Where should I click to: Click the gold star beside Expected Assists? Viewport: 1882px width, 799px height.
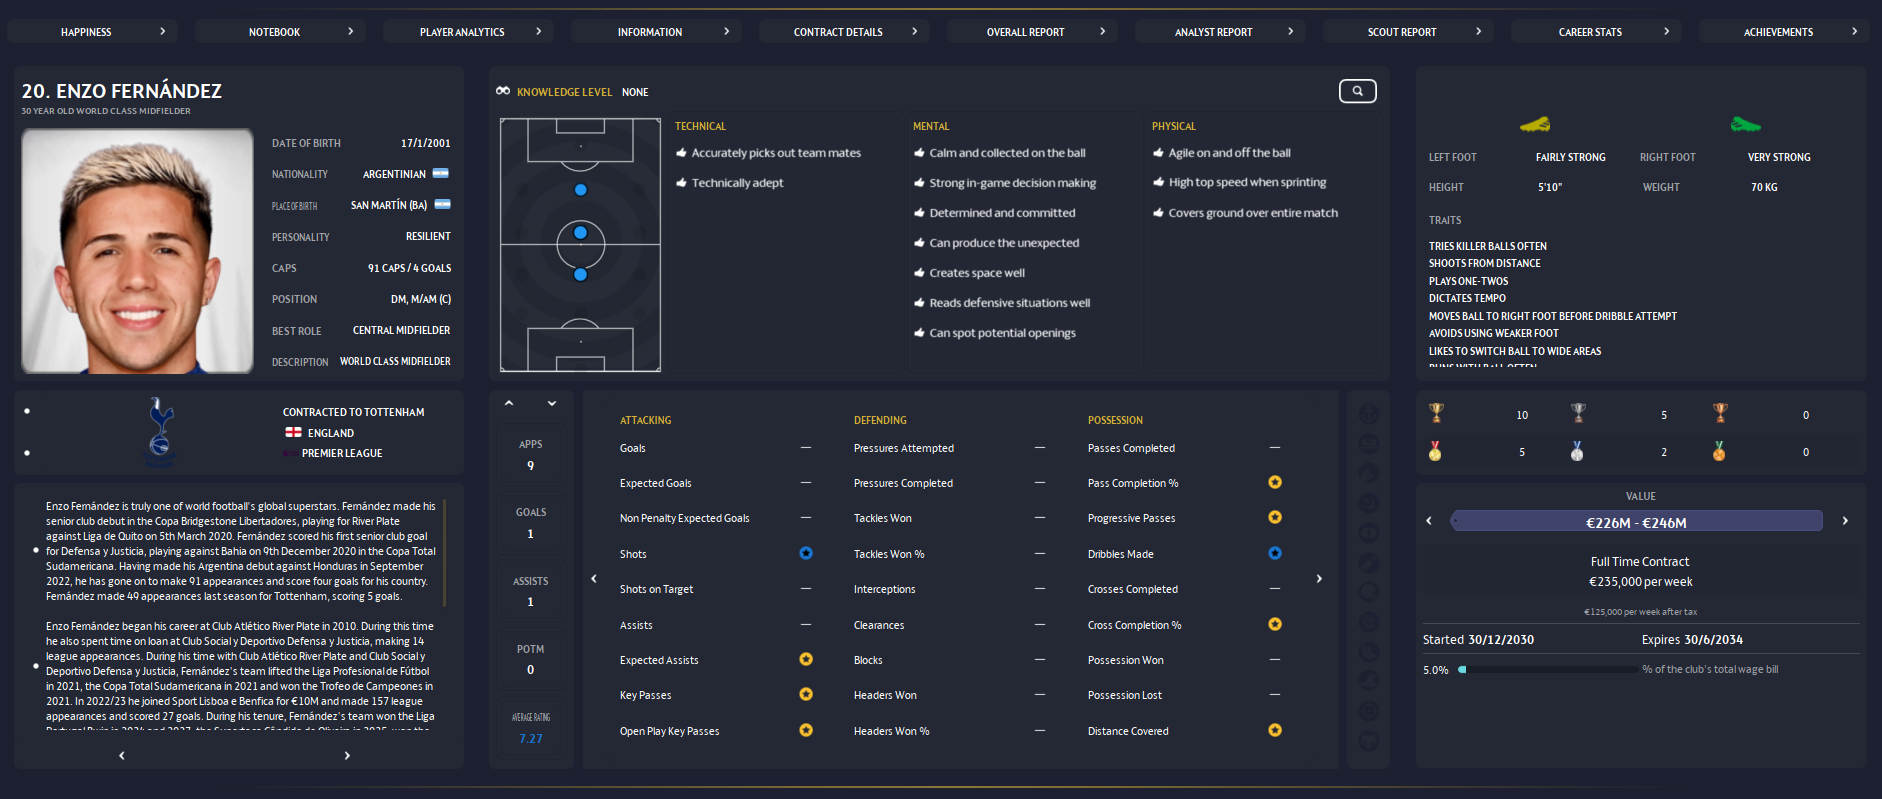coord(806,659)
